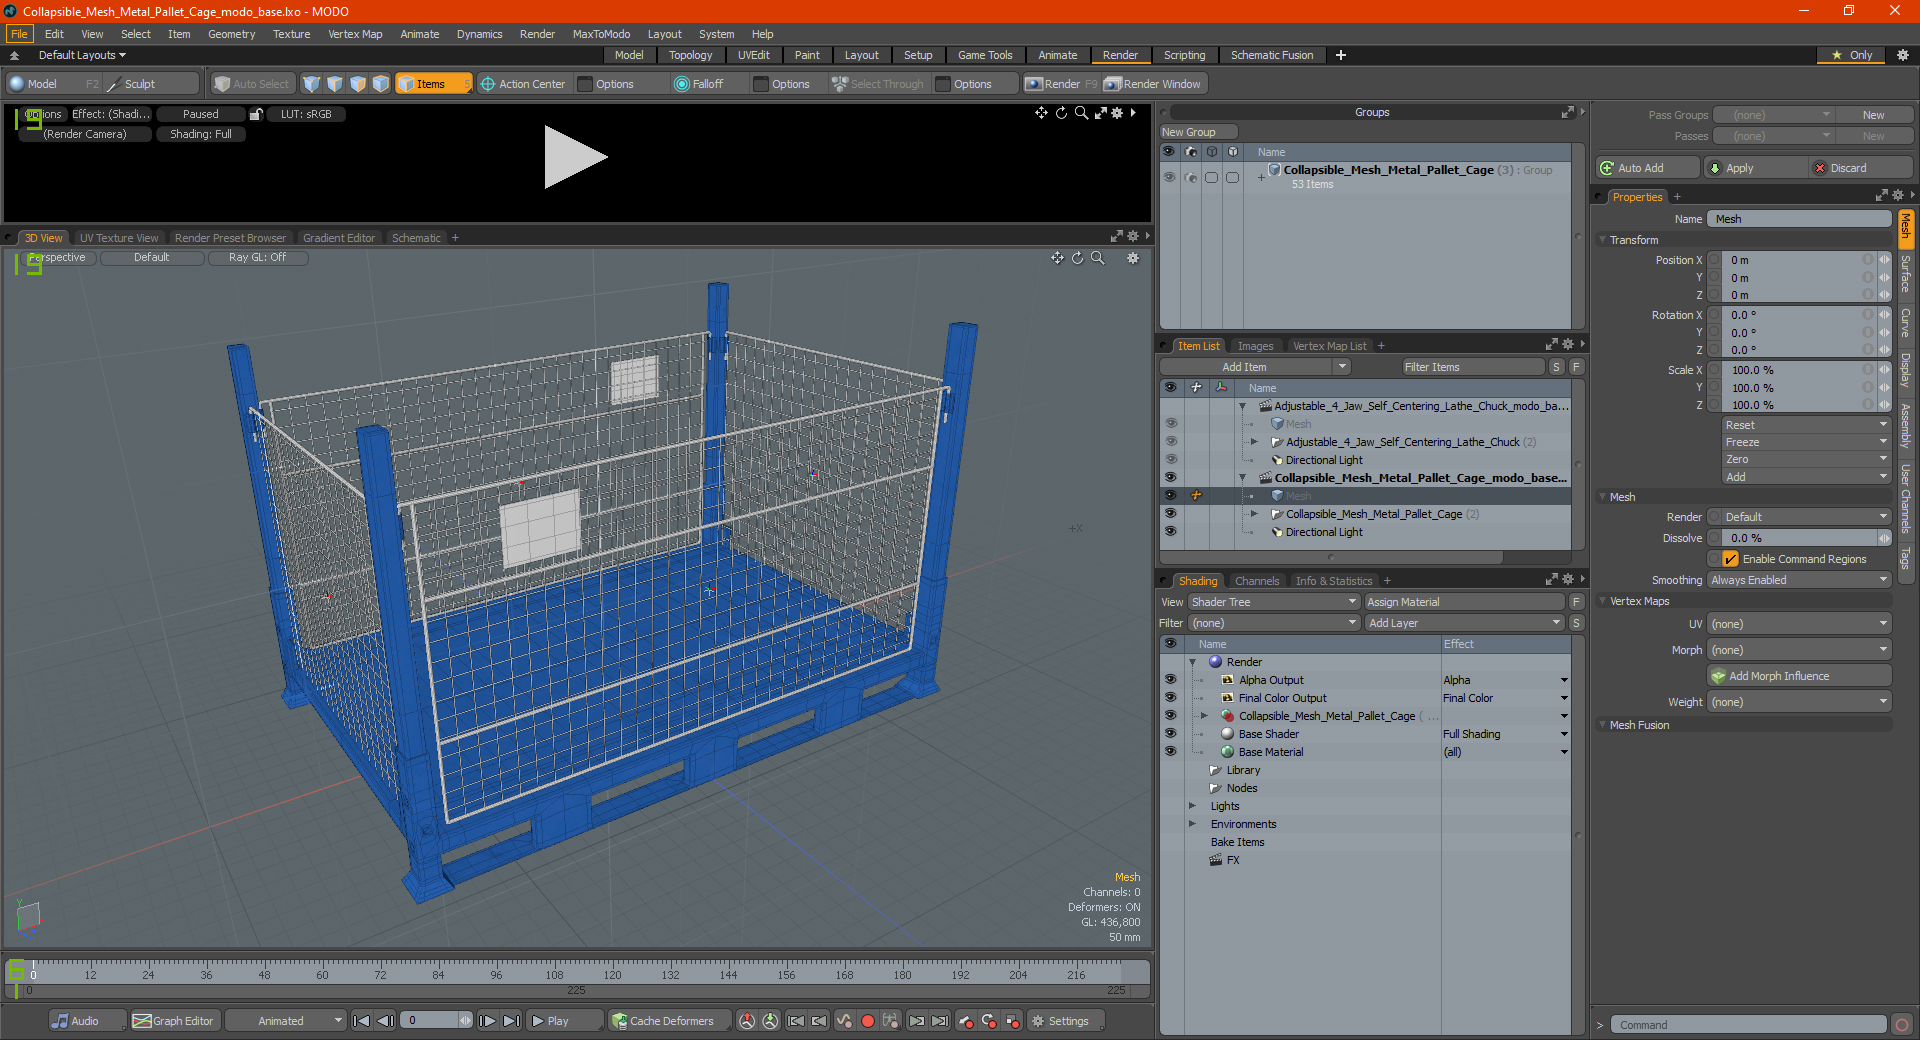Open the Graph Editor
Image resolution: width=1920 pixels, height=1040 pixels.
click(x=173, y=1021)
